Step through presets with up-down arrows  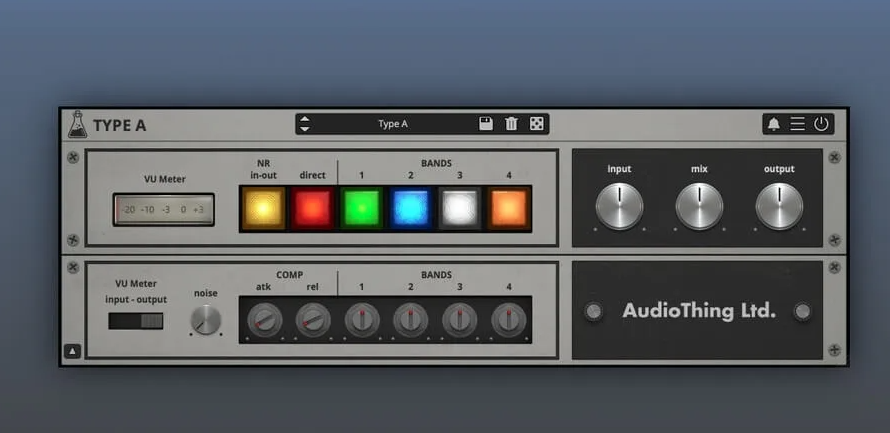pyautogui.click(x=305, y=124)
